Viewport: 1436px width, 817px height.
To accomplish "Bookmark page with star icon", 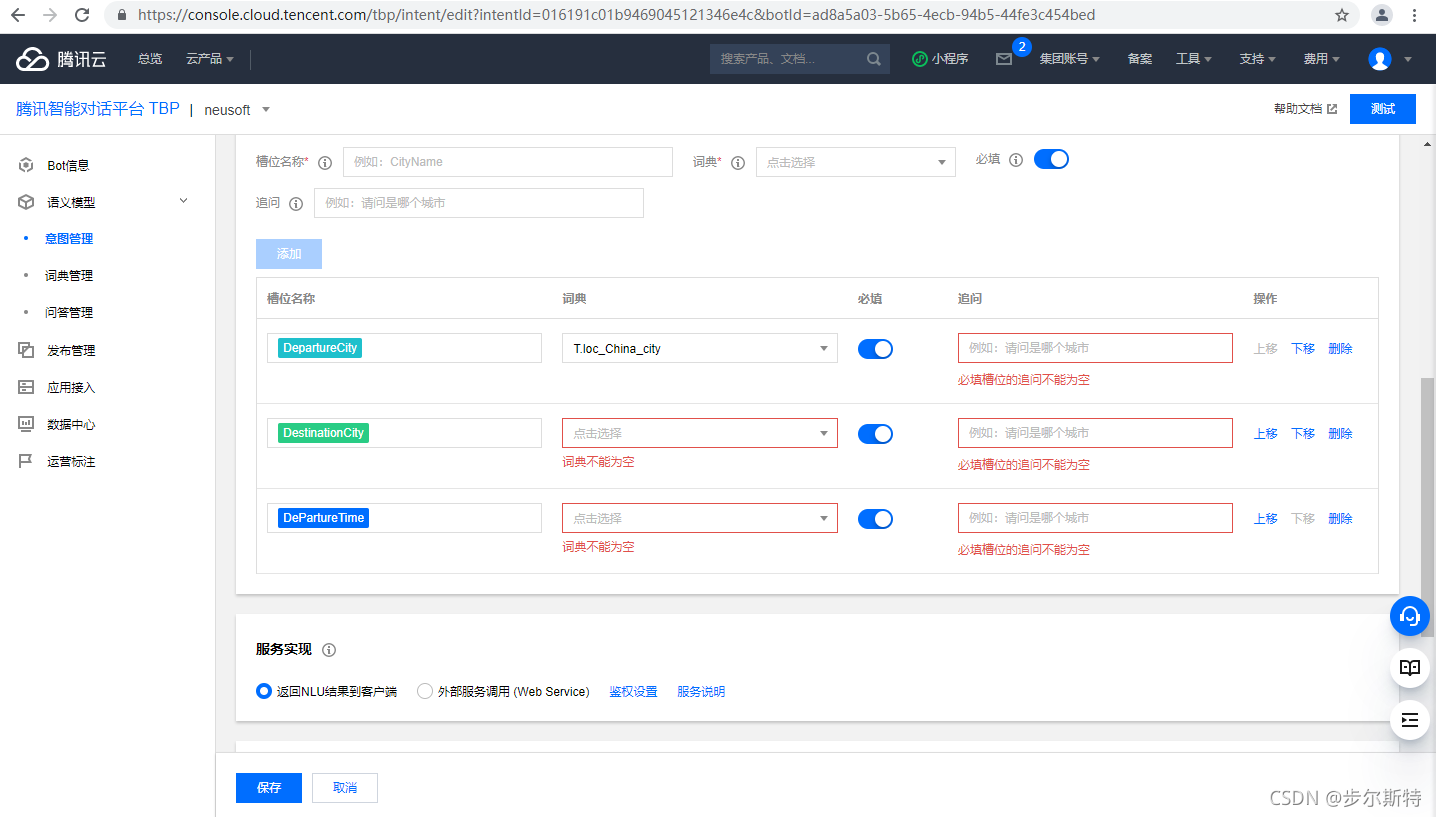I will [1342, 15].
